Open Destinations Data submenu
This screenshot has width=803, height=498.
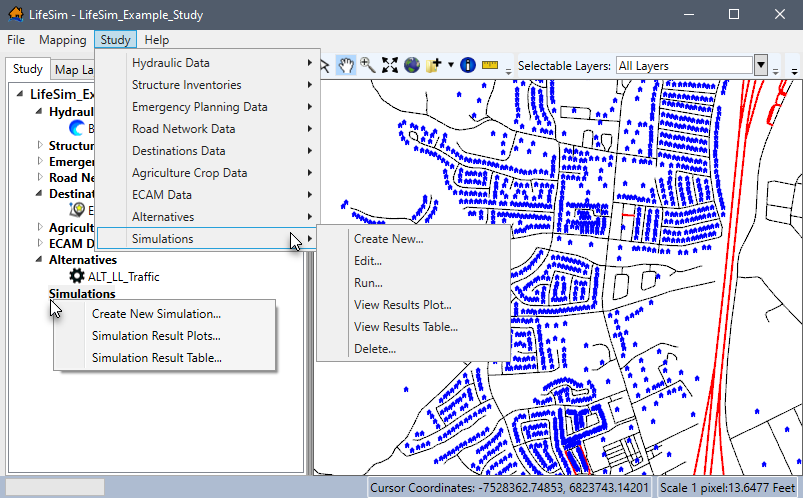tap(208, 151)
